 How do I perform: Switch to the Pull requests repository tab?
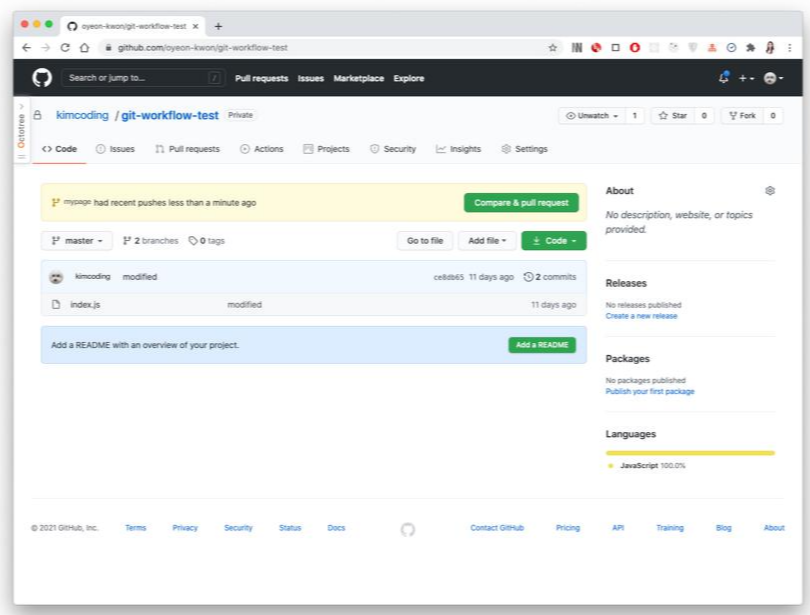pos(188,149)
